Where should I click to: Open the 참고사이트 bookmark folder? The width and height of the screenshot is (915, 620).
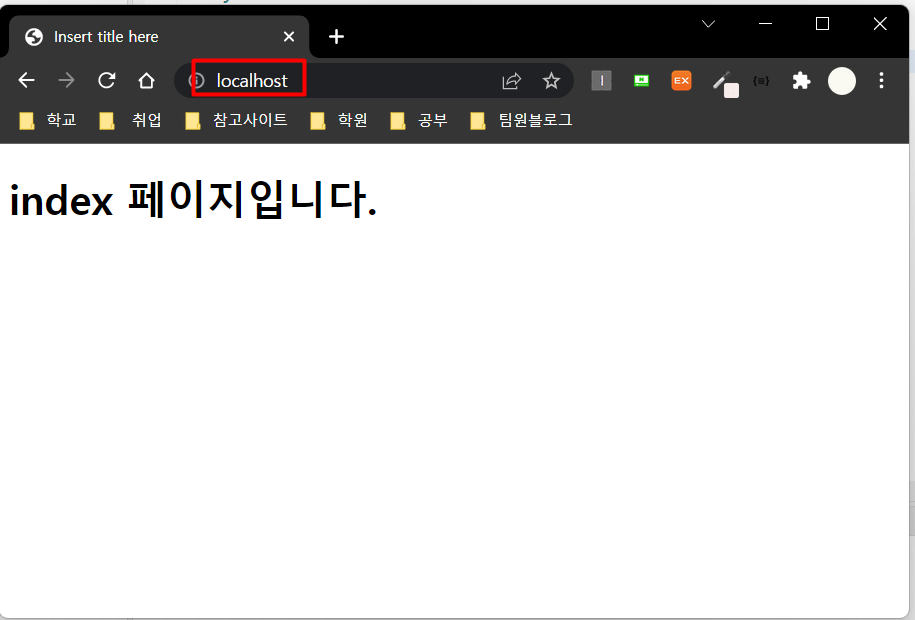tap(236, 120)
